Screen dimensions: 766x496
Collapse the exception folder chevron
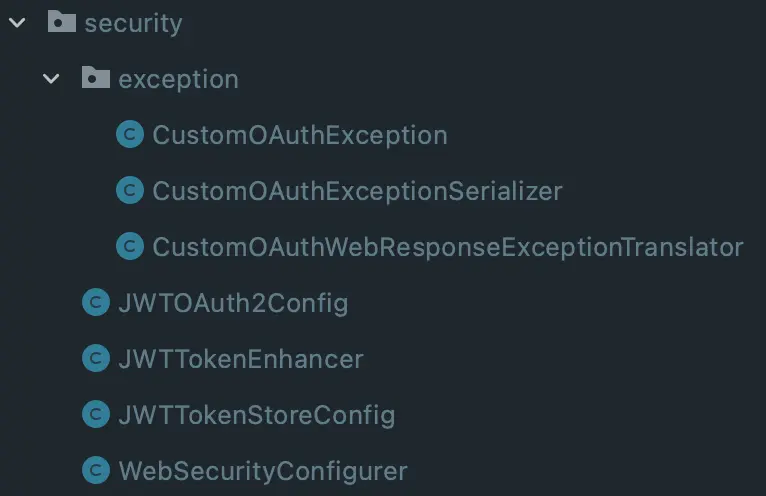click(51, 79)
